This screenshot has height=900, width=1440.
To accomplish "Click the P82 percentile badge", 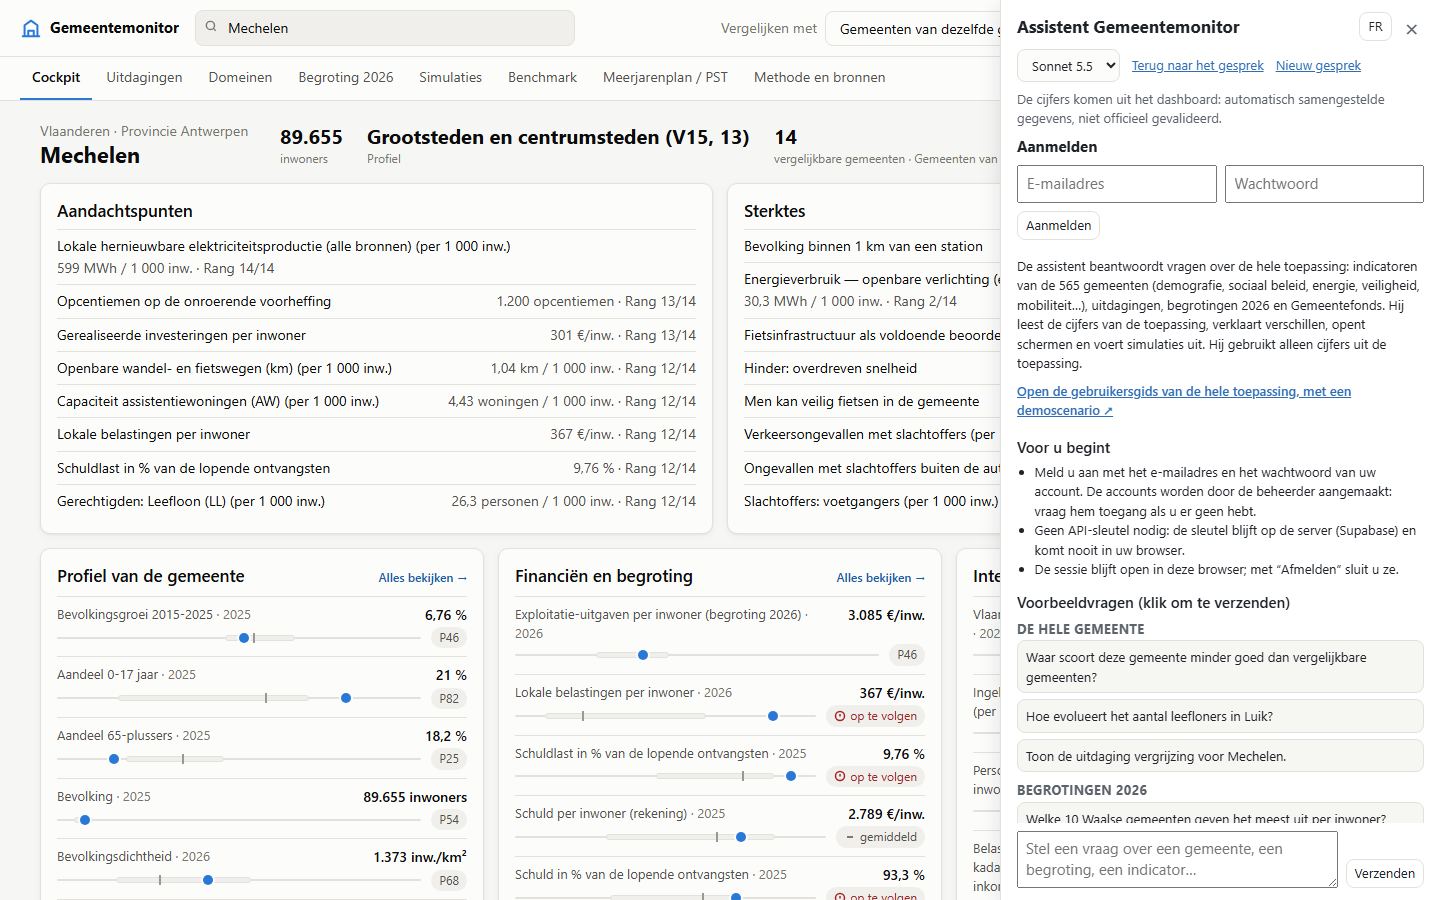I will [x=449, y=698].
